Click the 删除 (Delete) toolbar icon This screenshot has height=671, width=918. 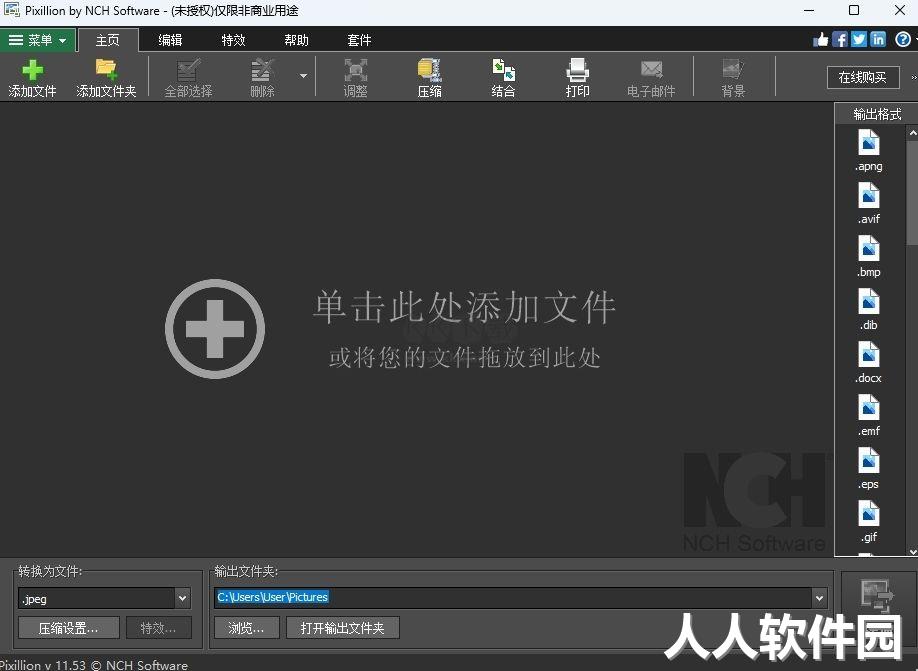[262, 77]
